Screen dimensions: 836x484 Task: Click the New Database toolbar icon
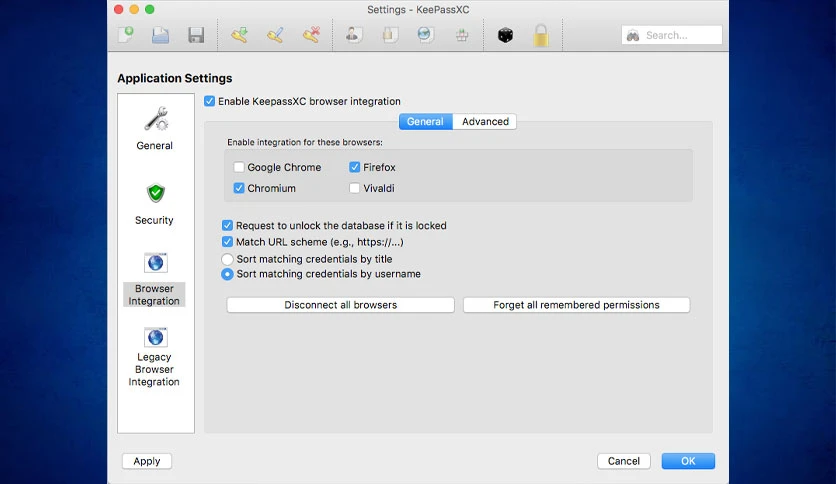[x=126, y=35]
